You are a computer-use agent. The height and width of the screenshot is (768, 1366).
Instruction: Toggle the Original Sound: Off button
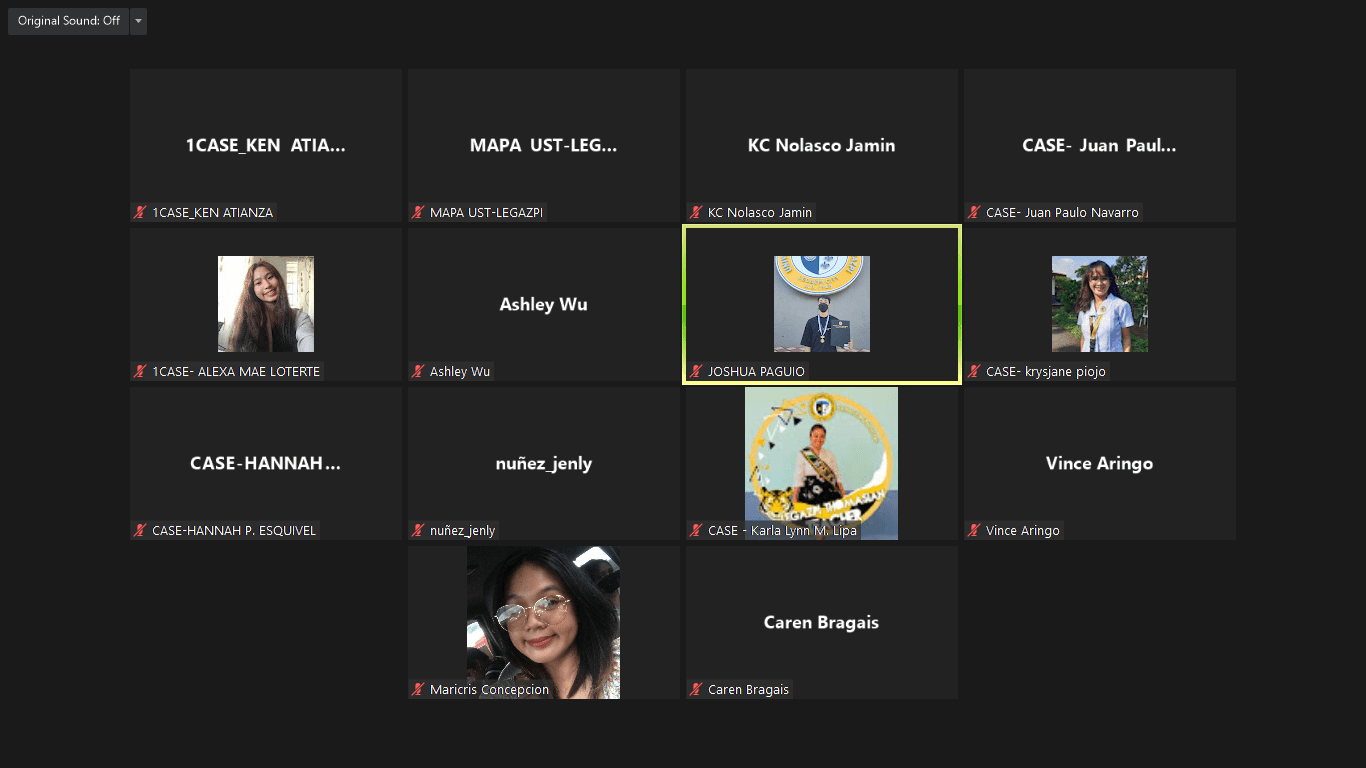tap(68, 21)
